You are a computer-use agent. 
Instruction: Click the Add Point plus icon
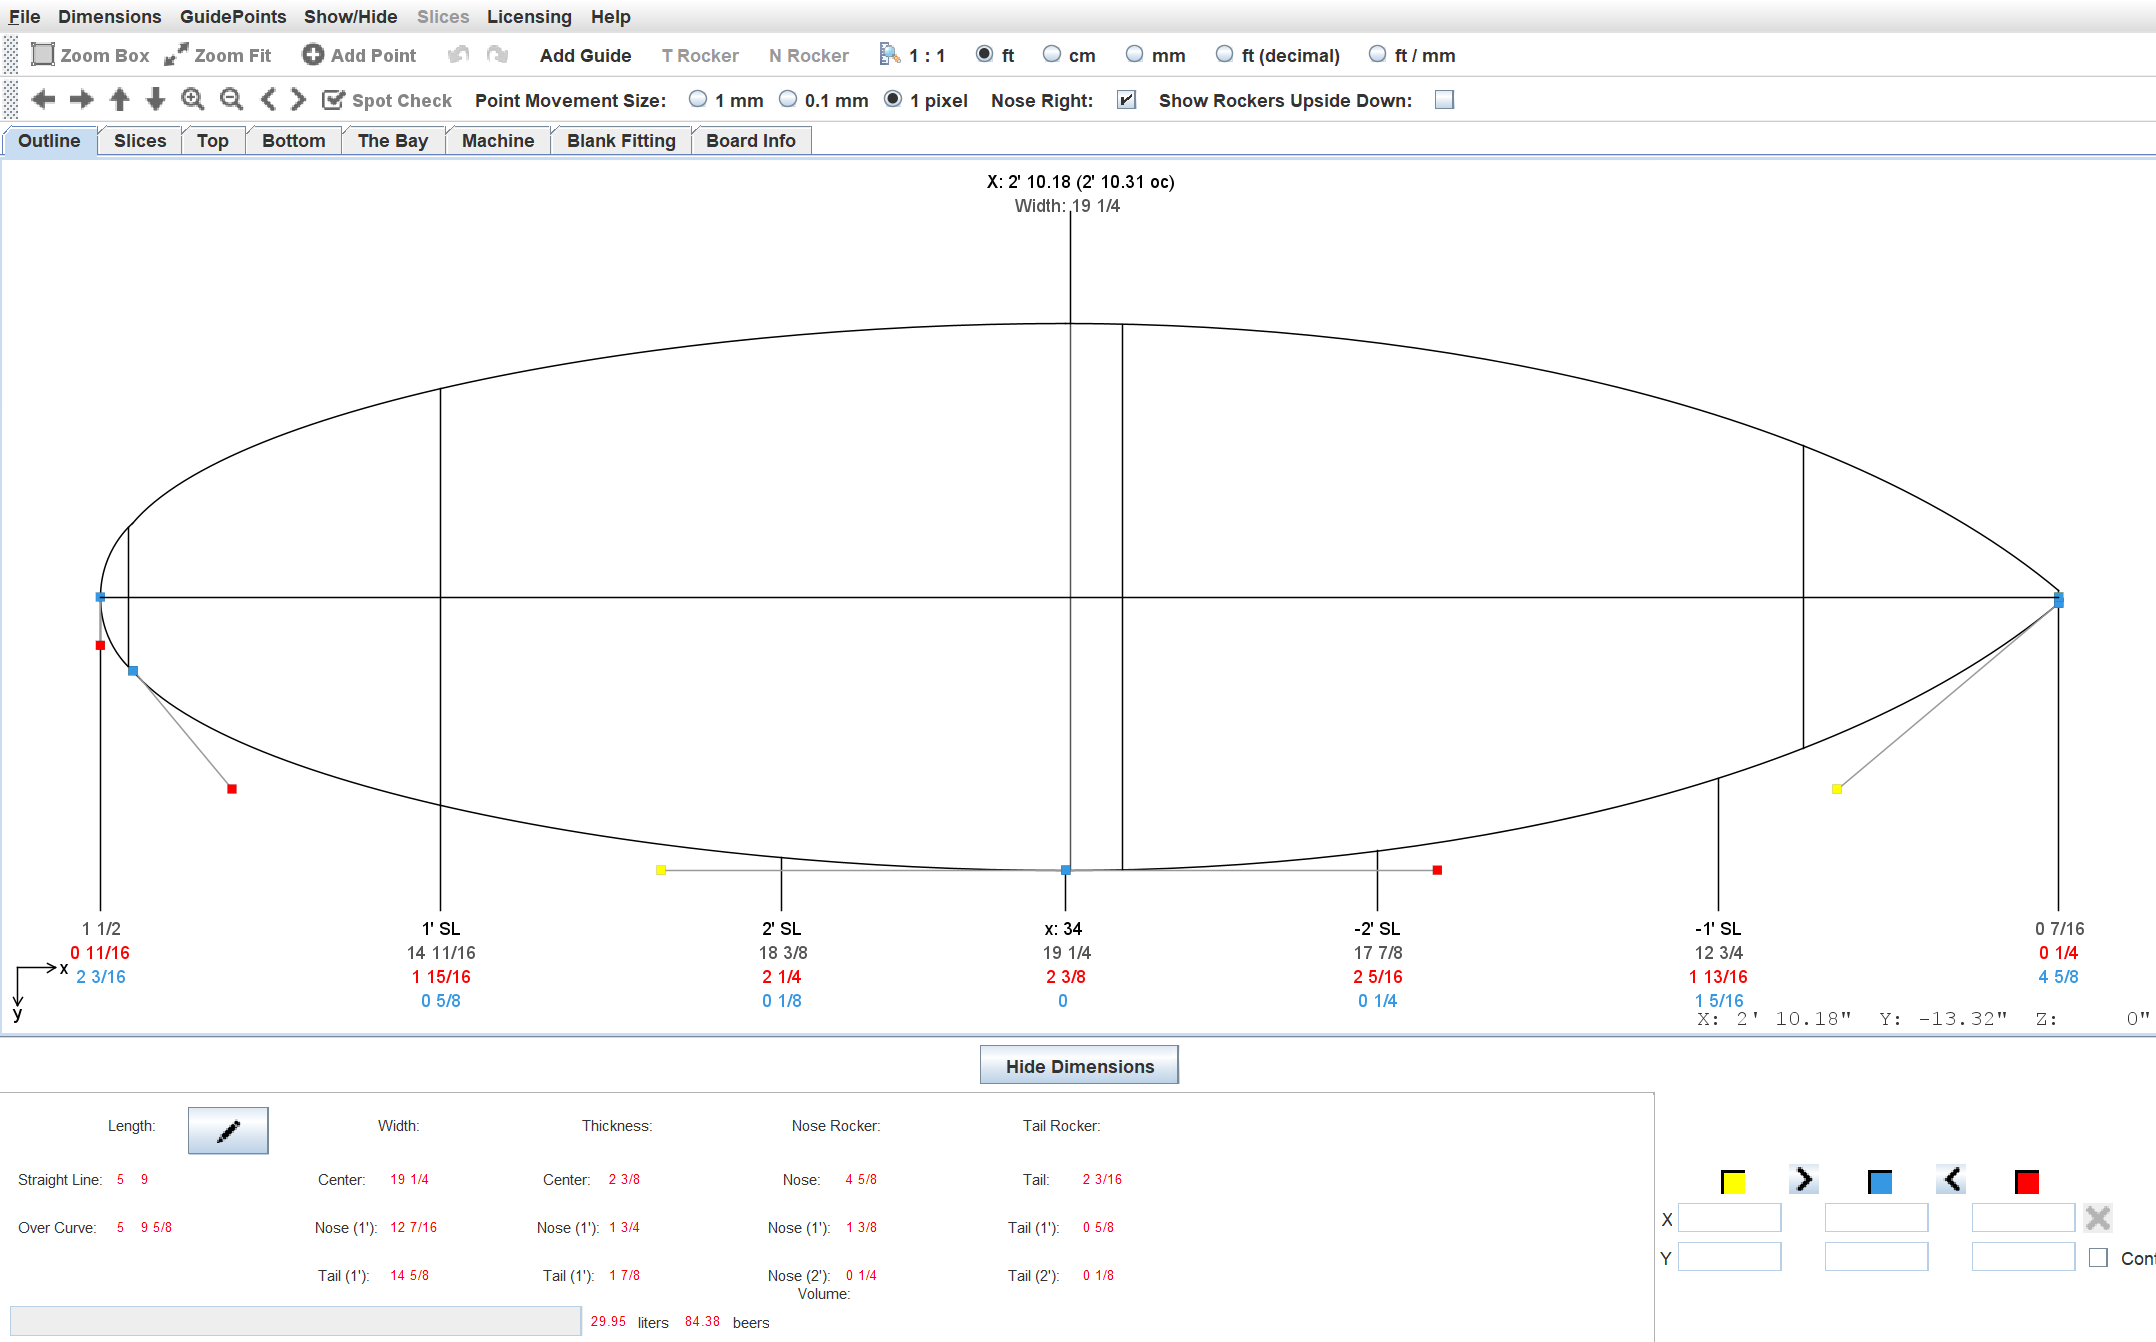coord(313,55)
